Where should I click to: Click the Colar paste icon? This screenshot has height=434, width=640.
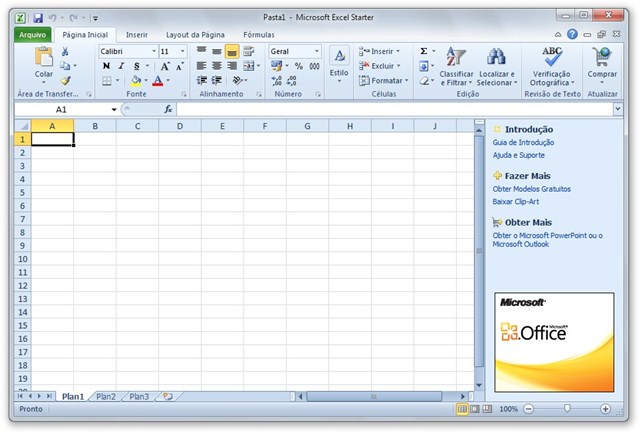(44, 56)
